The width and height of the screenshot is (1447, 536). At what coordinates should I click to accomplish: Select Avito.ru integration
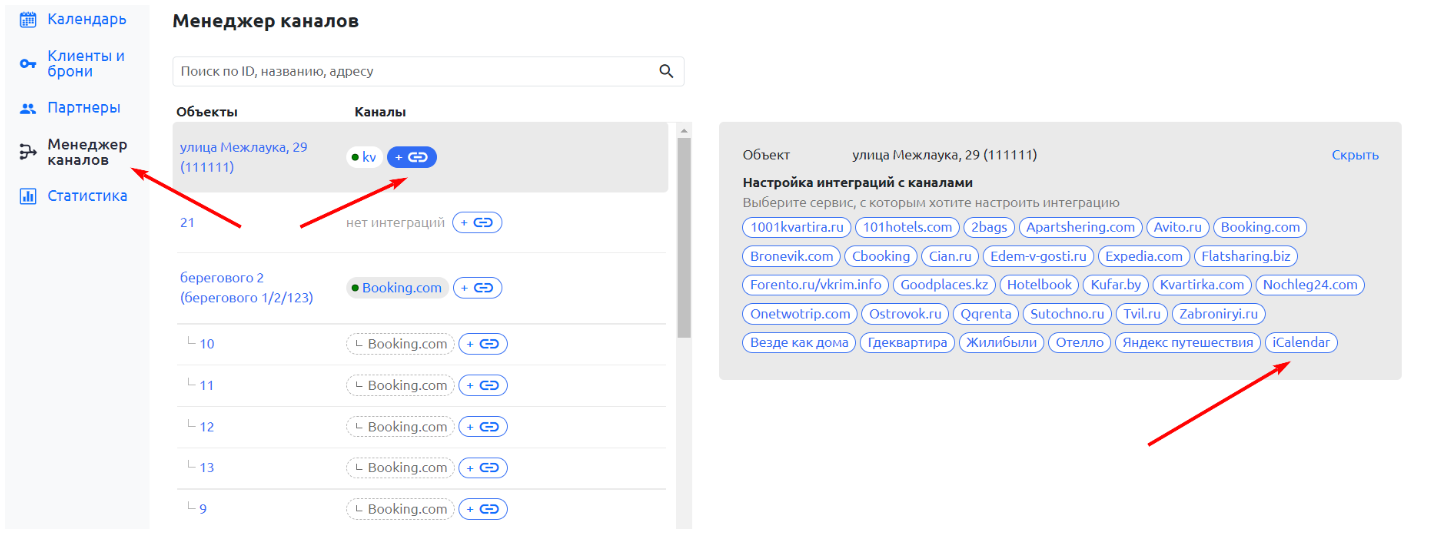coord(1178,227)
